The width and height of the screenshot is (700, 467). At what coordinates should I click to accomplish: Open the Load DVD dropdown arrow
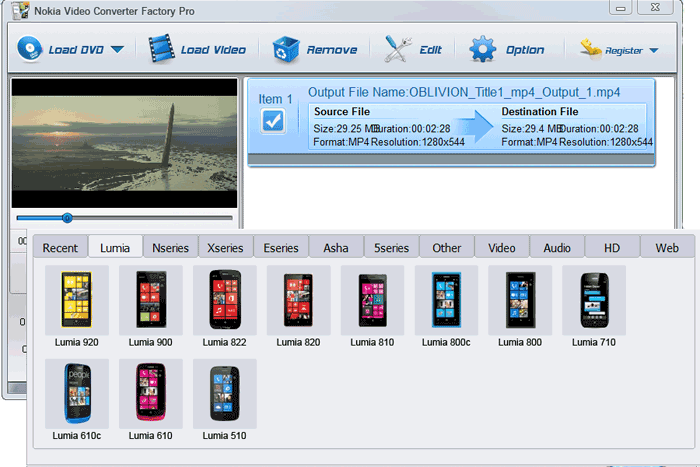117,49
